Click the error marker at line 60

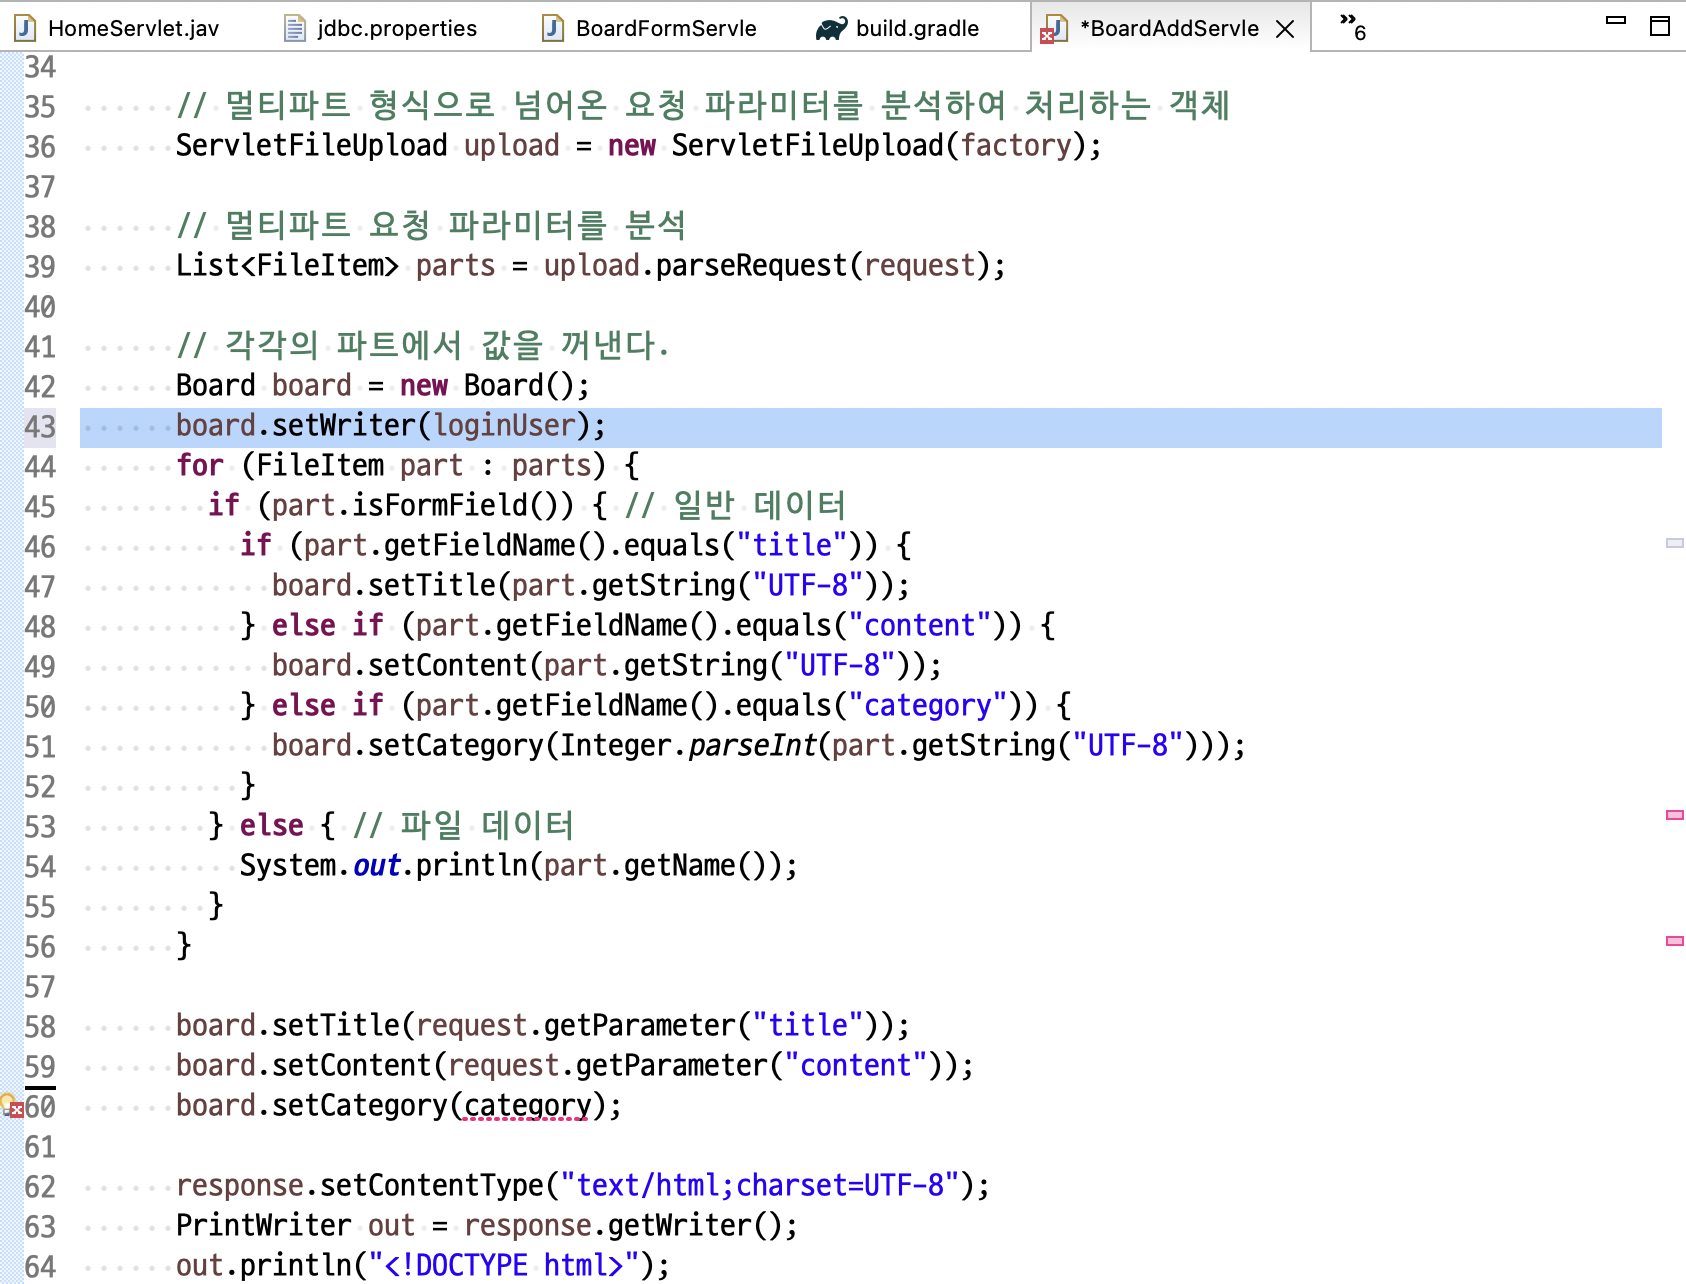pos(12,1106)
